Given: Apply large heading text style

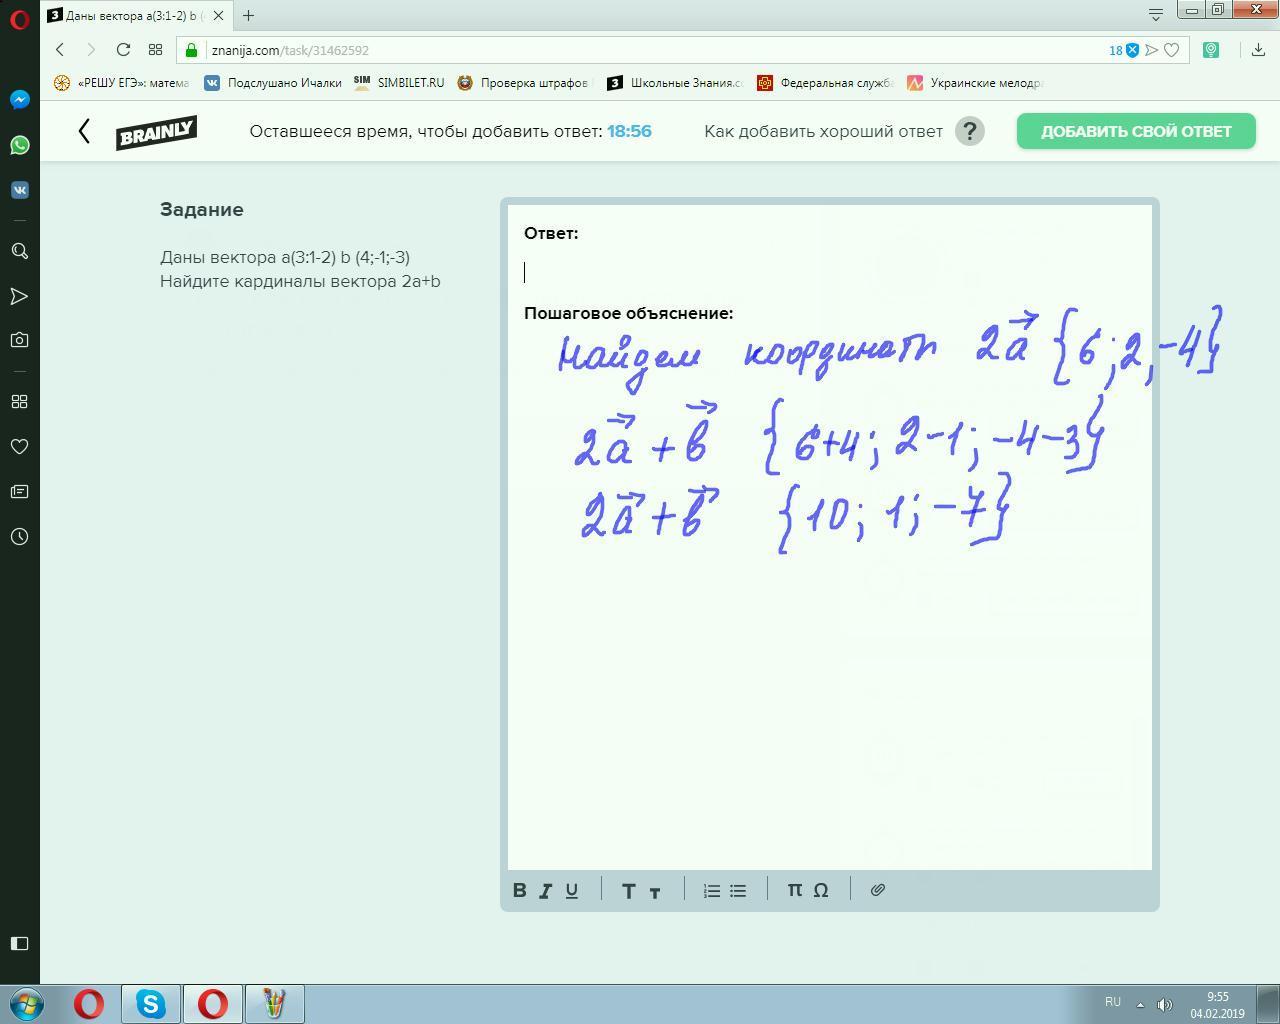Looking at the screenshot, I should click(629, 890).
